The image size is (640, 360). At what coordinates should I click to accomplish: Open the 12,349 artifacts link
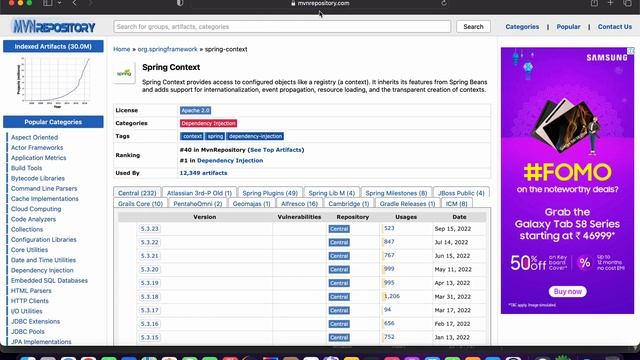203,173
